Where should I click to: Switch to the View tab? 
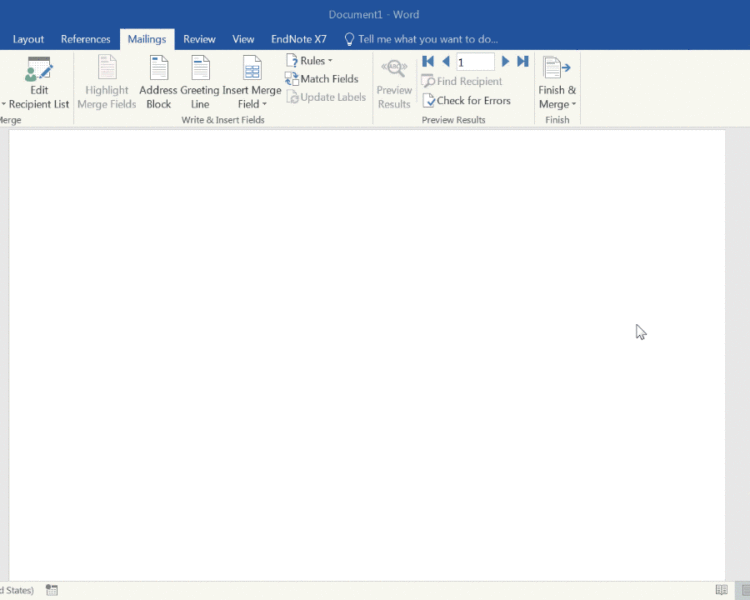(x=243, y=39)
